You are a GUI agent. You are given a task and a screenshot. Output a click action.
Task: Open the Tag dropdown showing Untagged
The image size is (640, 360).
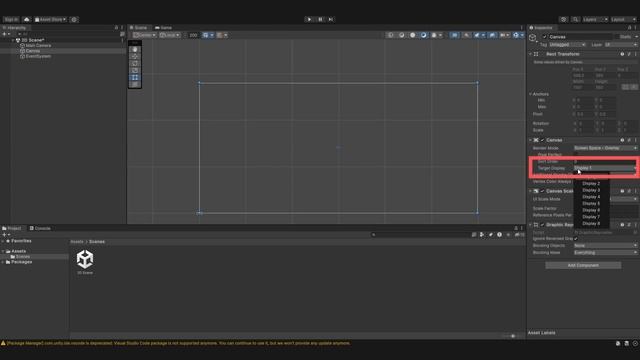coord(567,44)
